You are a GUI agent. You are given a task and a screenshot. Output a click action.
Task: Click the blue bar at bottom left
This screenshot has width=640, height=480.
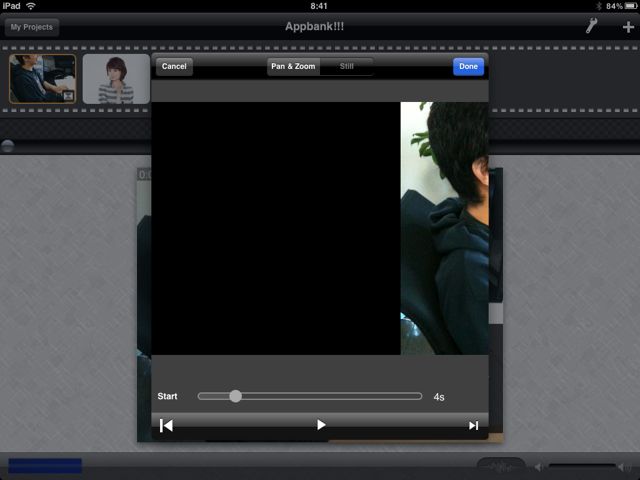[45, 466]
